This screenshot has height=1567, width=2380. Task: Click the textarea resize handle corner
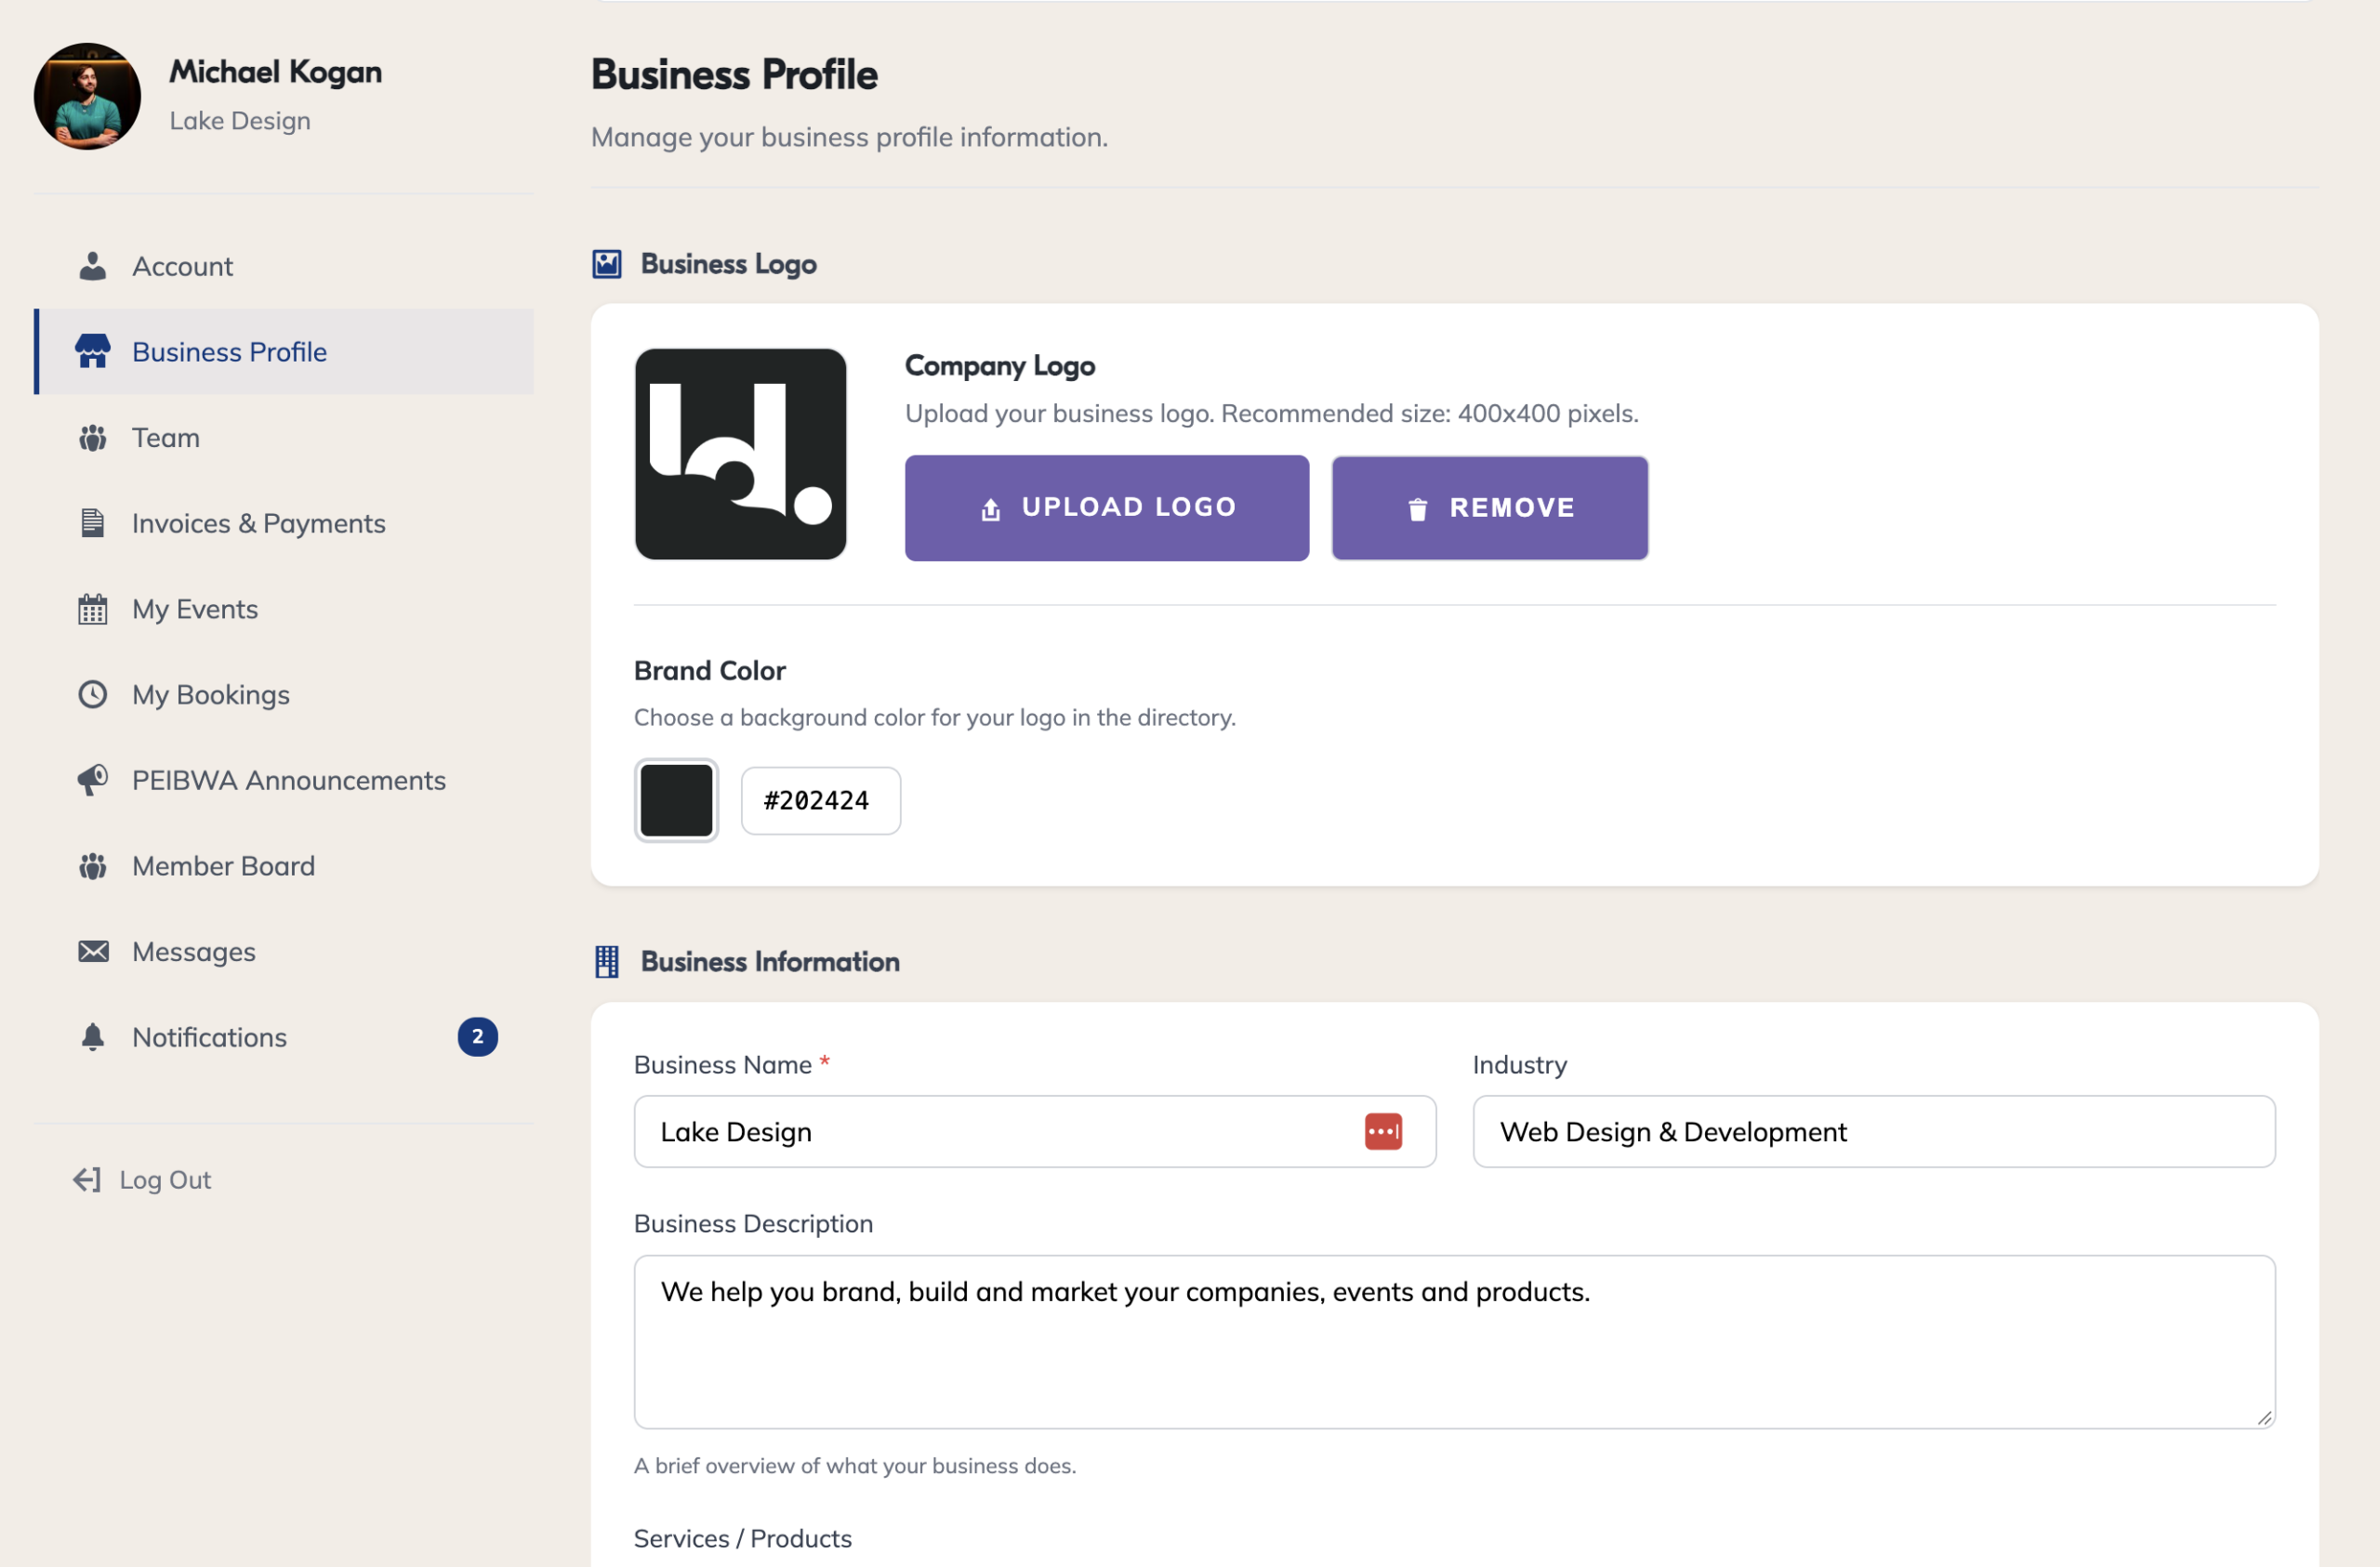coord(2264,1417)
